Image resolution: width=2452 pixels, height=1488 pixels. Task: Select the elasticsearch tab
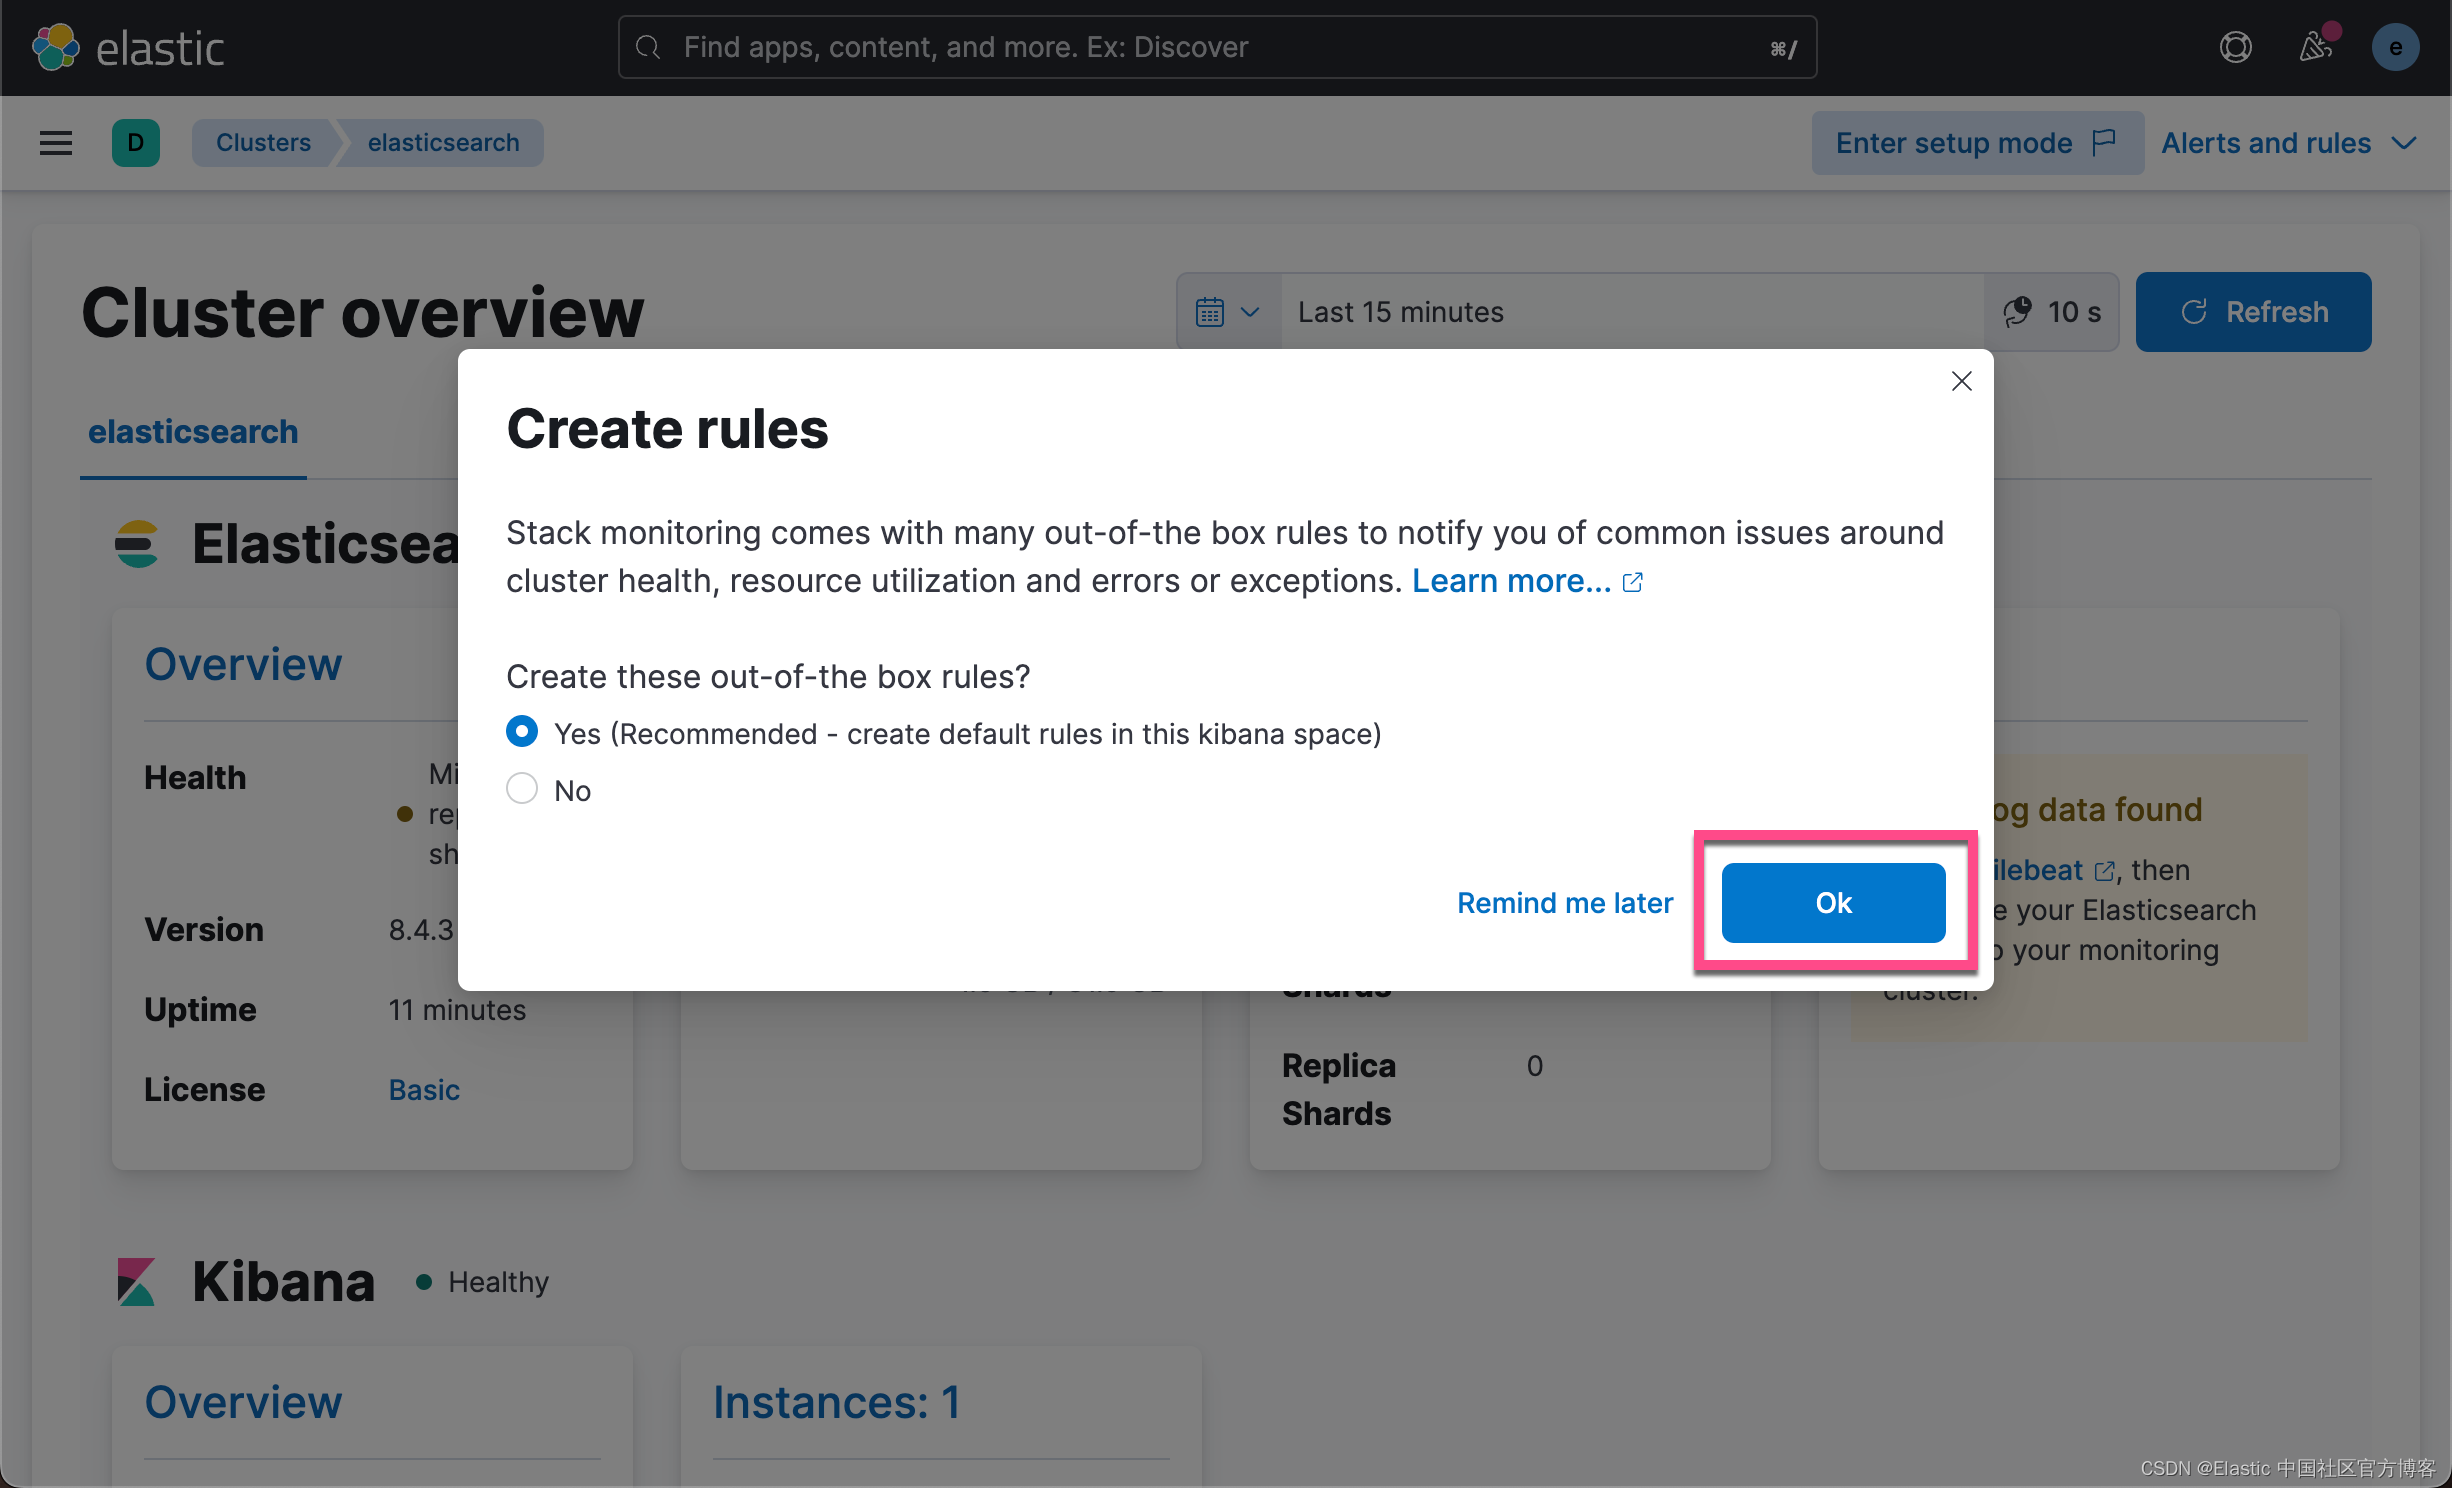pos(193,432)
